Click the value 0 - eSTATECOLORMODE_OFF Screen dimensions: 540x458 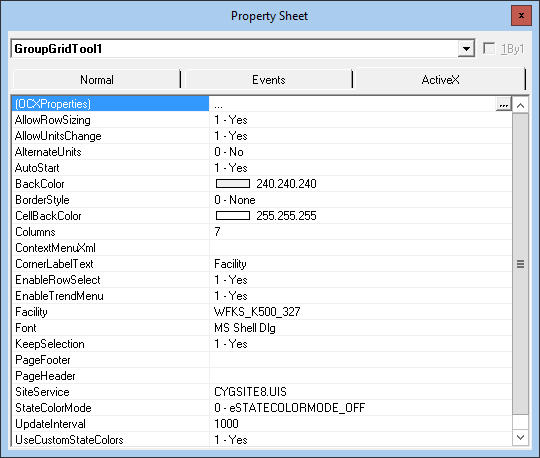290,408
